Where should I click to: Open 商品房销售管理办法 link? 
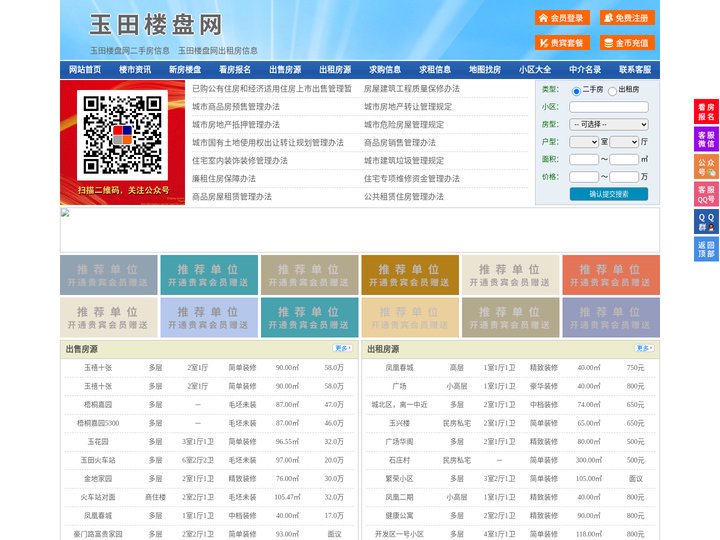click(x=399, y=142)
